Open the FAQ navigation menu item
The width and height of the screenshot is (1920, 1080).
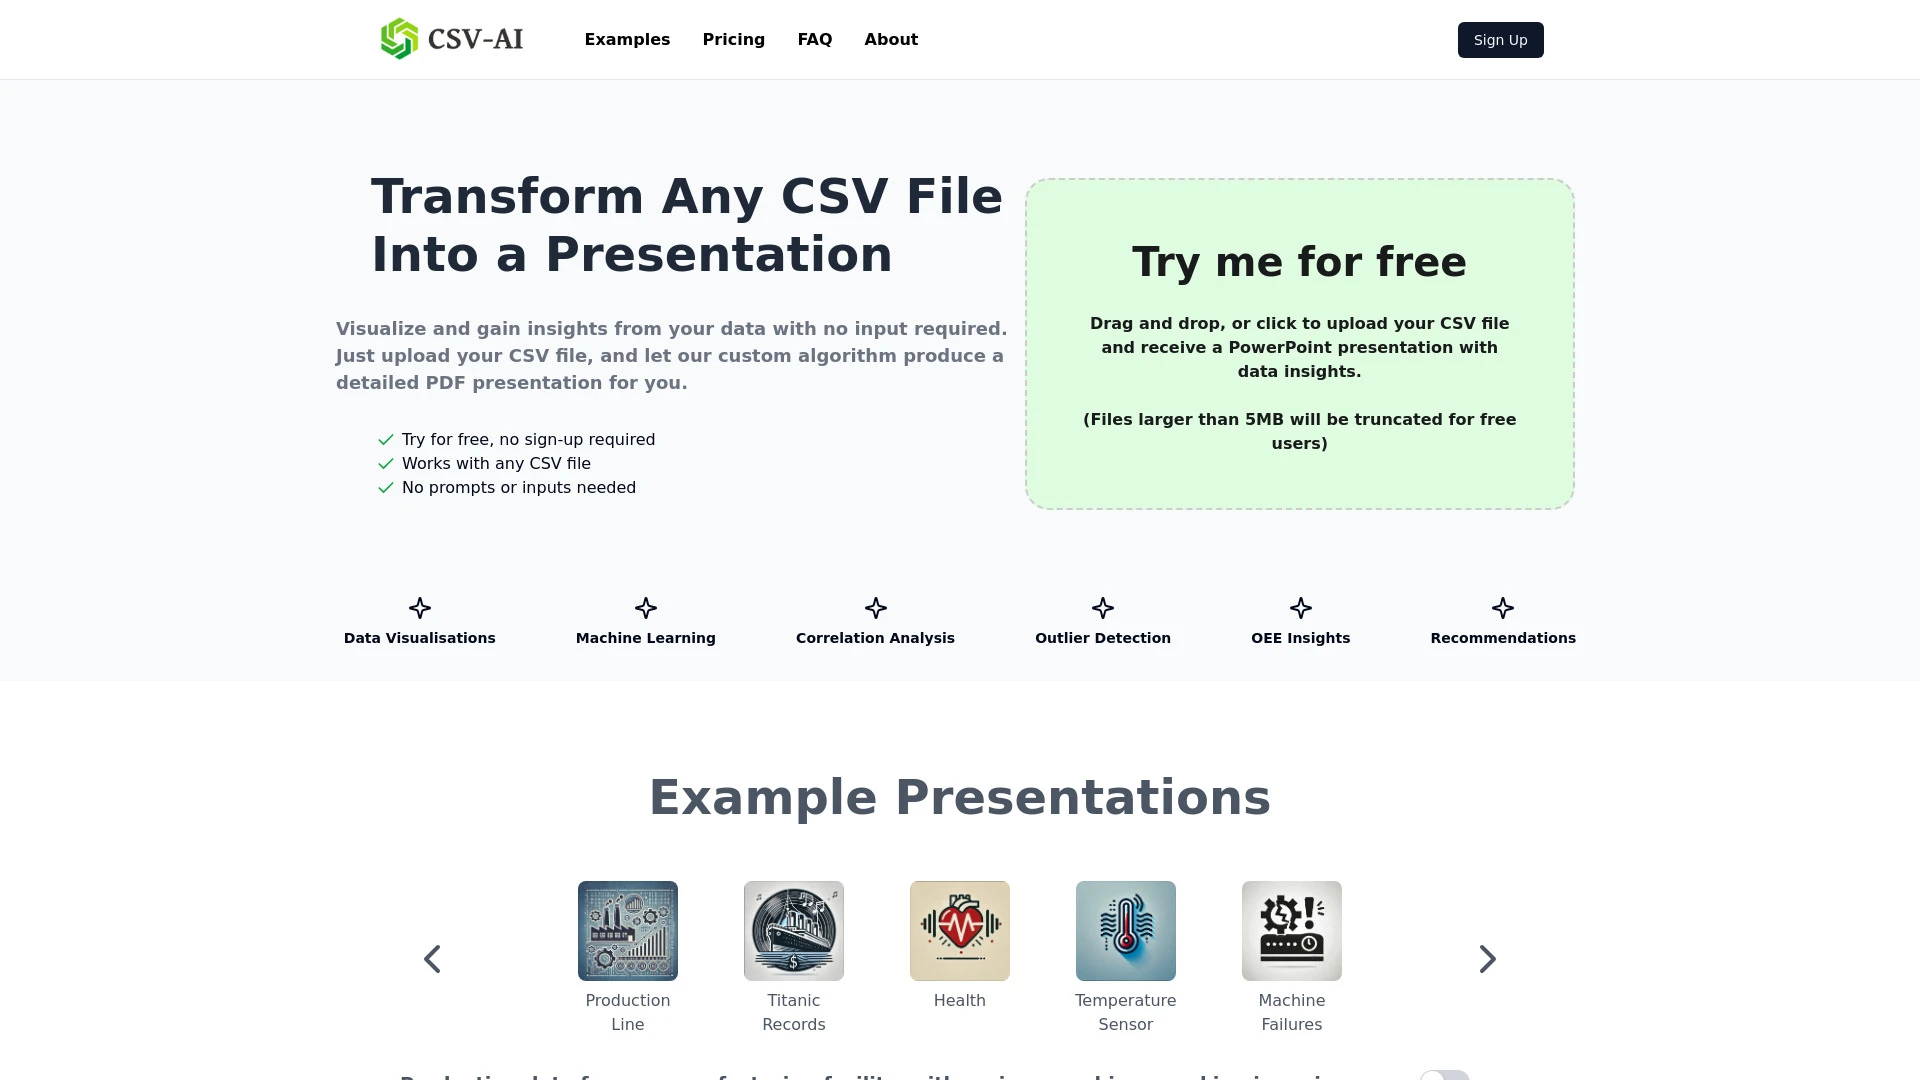pos(814,40)
